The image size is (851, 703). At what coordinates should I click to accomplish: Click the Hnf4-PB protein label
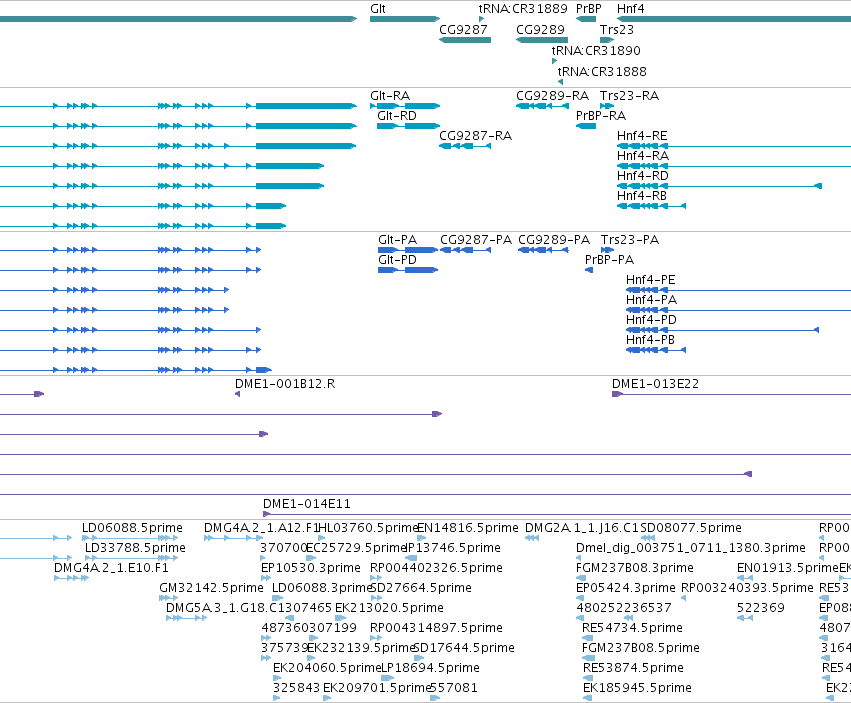(x=650, y=339)
